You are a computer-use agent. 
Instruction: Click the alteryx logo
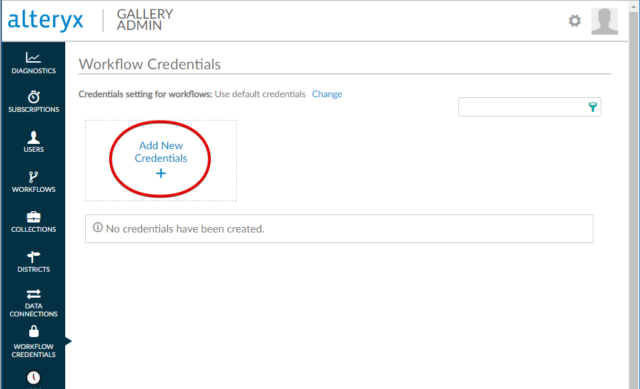pos(45,20)
